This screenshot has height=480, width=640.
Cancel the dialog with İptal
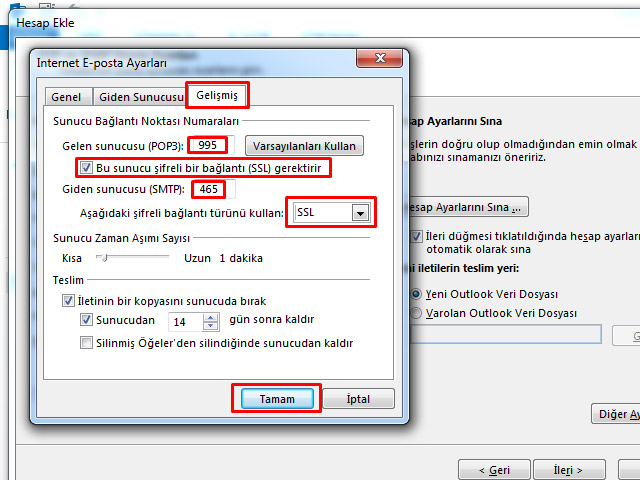coord(357,398)
